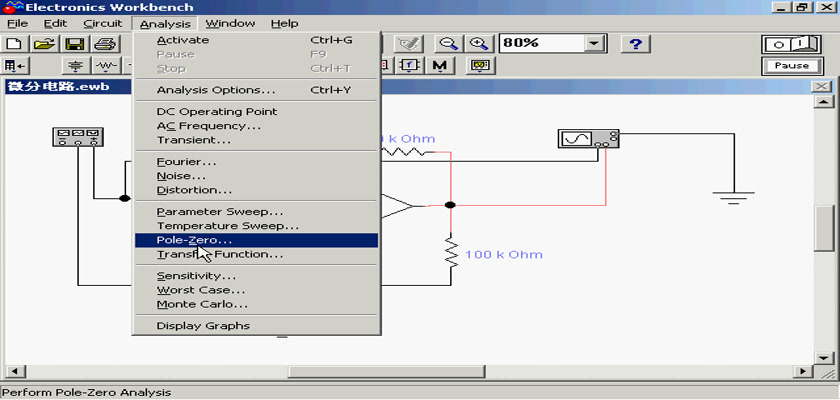Click the 100 k Ohm label

[504, 254]
